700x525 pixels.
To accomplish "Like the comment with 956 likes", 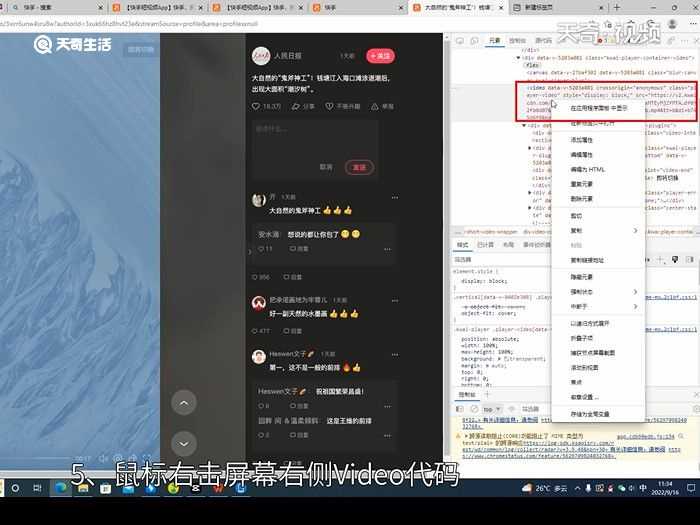I will click(x=254, y=277).
